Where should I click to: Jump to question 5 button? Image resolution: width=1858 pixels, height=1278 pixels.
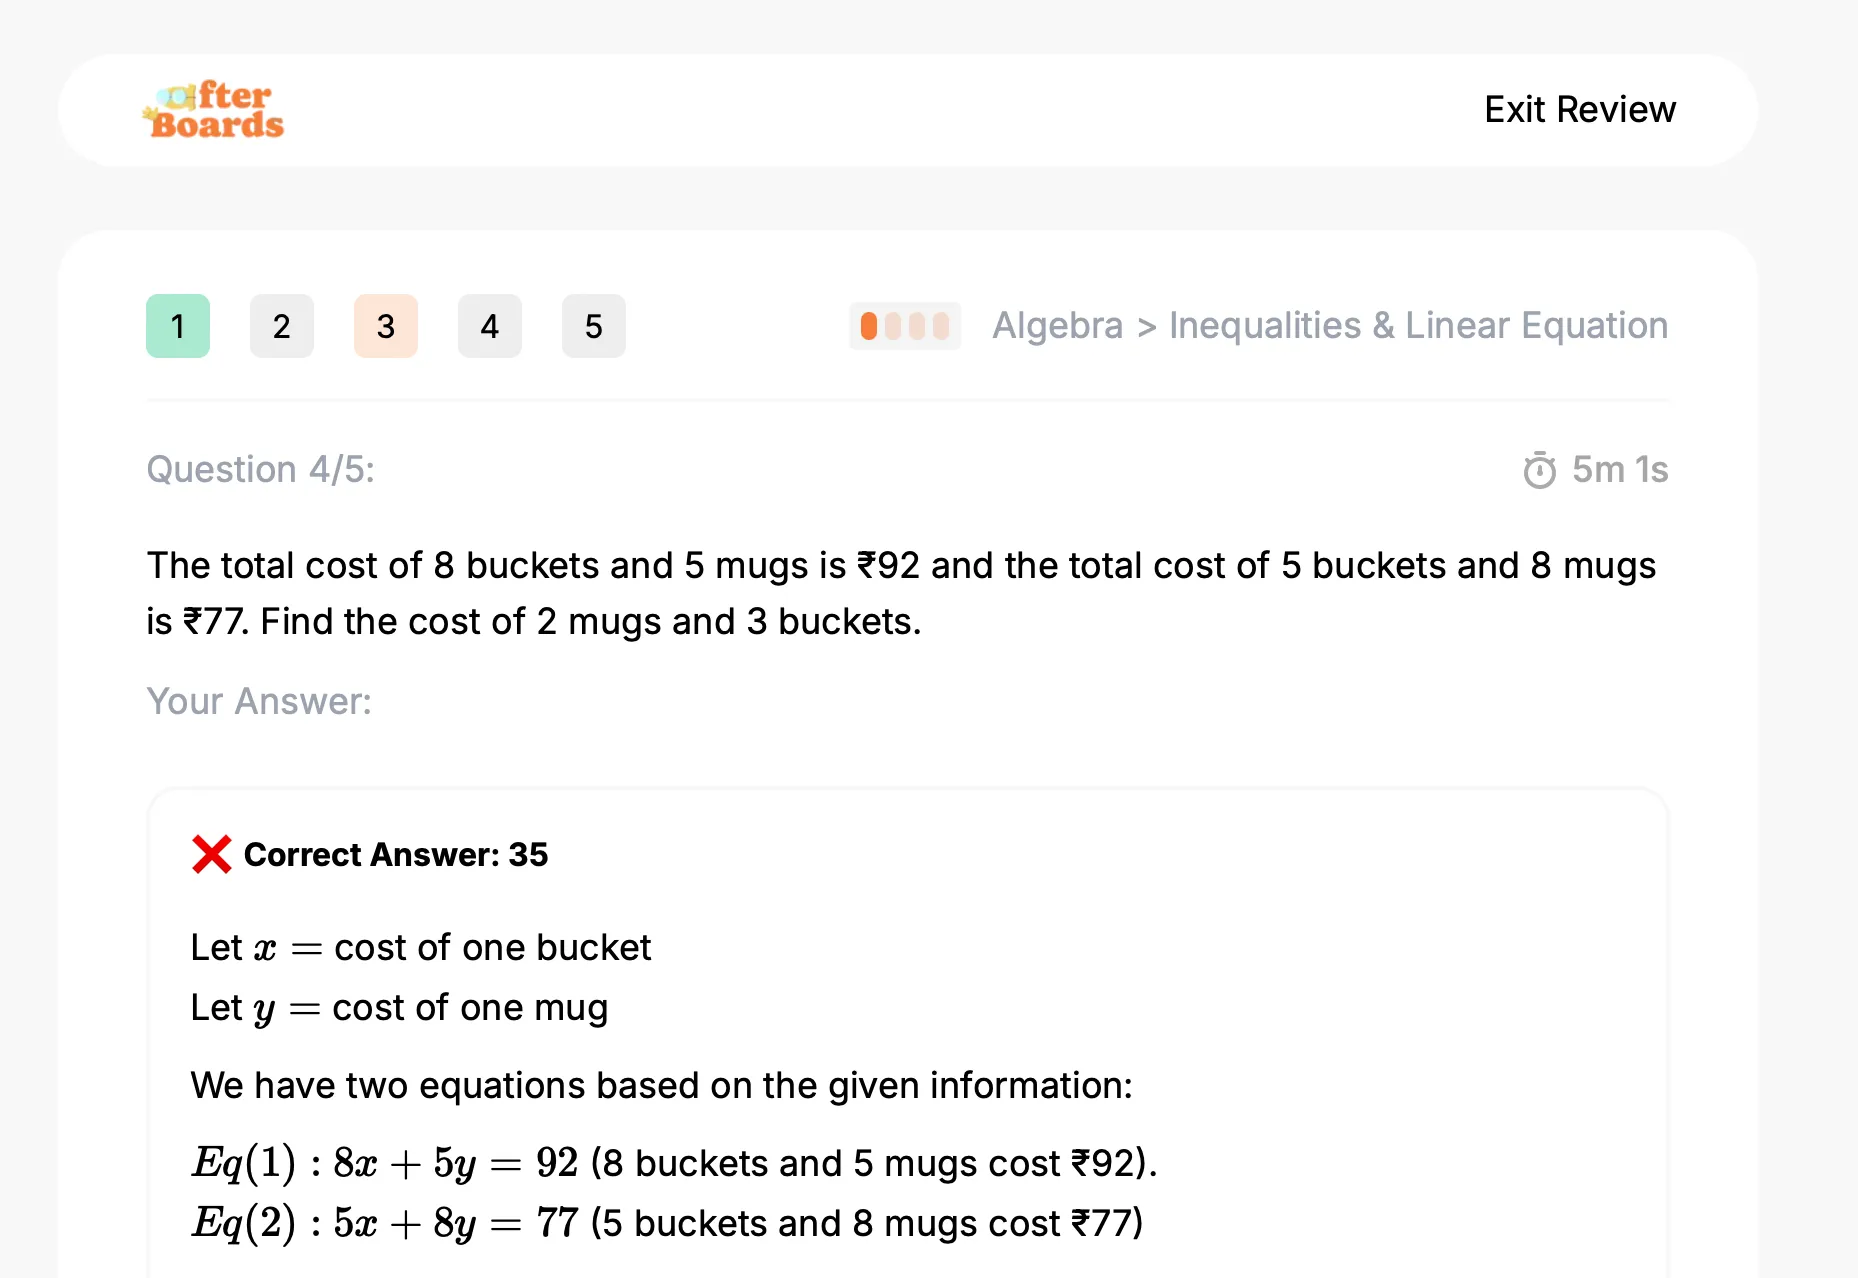[594, 326]
